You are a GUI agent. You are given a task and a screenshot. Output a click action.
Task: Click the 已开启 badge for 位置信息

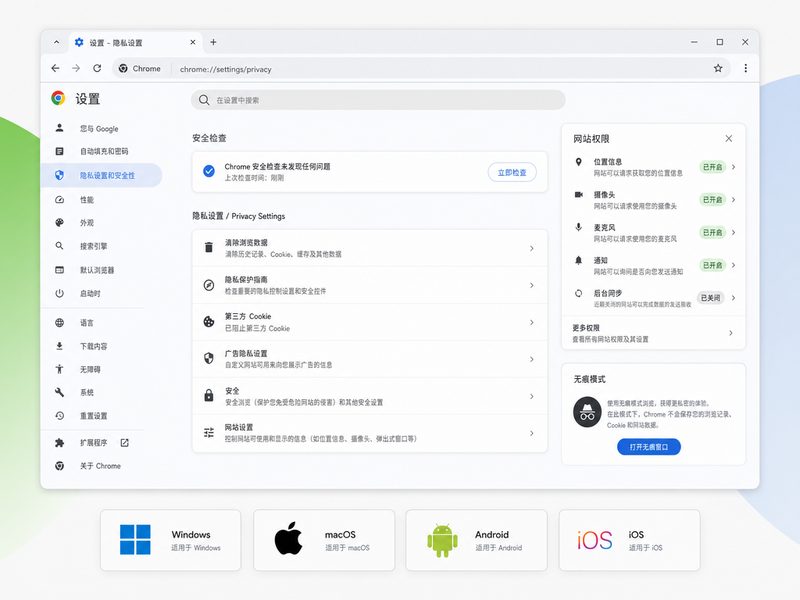[712, 167]
